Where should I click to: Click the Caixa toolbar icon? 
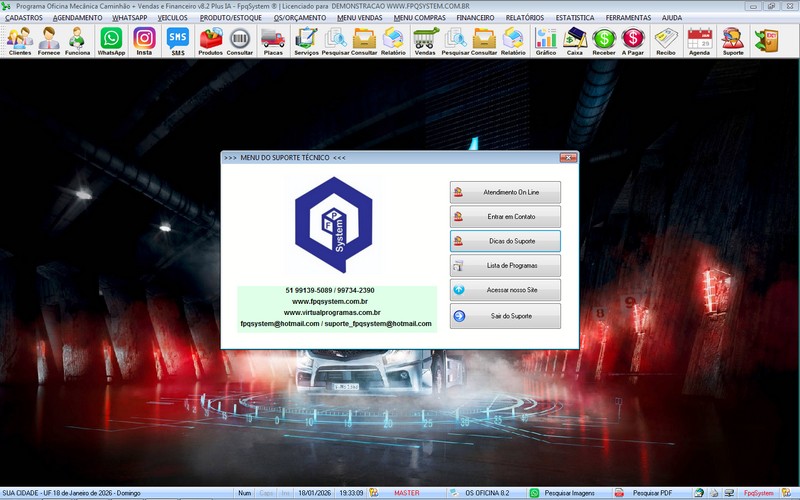tap(575, 41)
